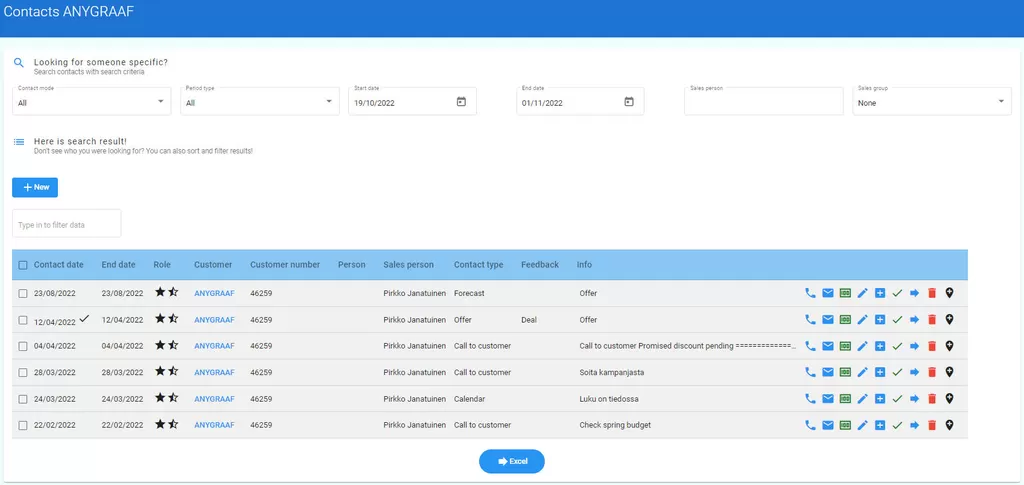Click the Sales person input field

click(764, 102)
